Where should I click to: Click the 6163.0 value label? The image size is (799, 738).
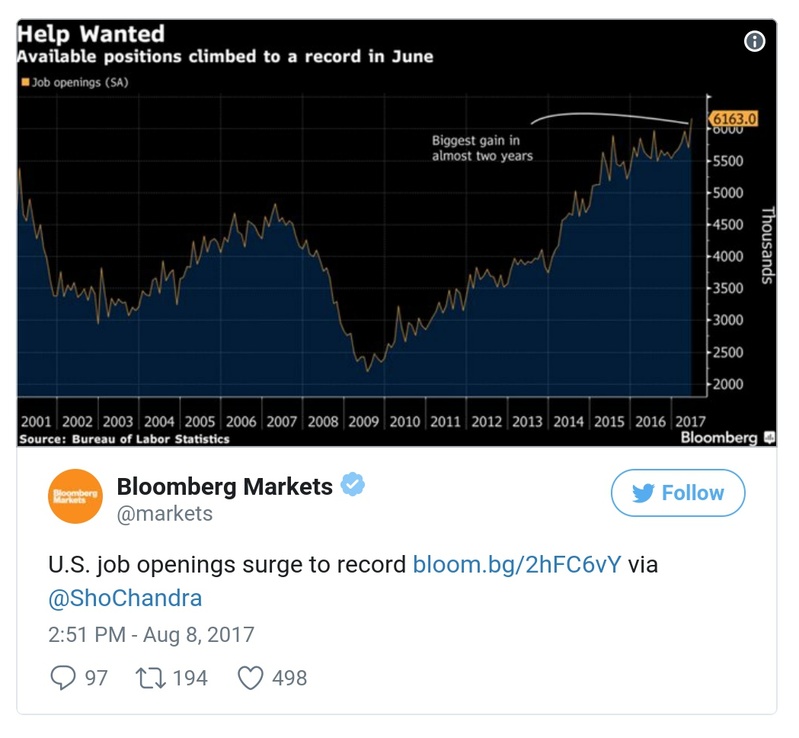pos(733,119)
